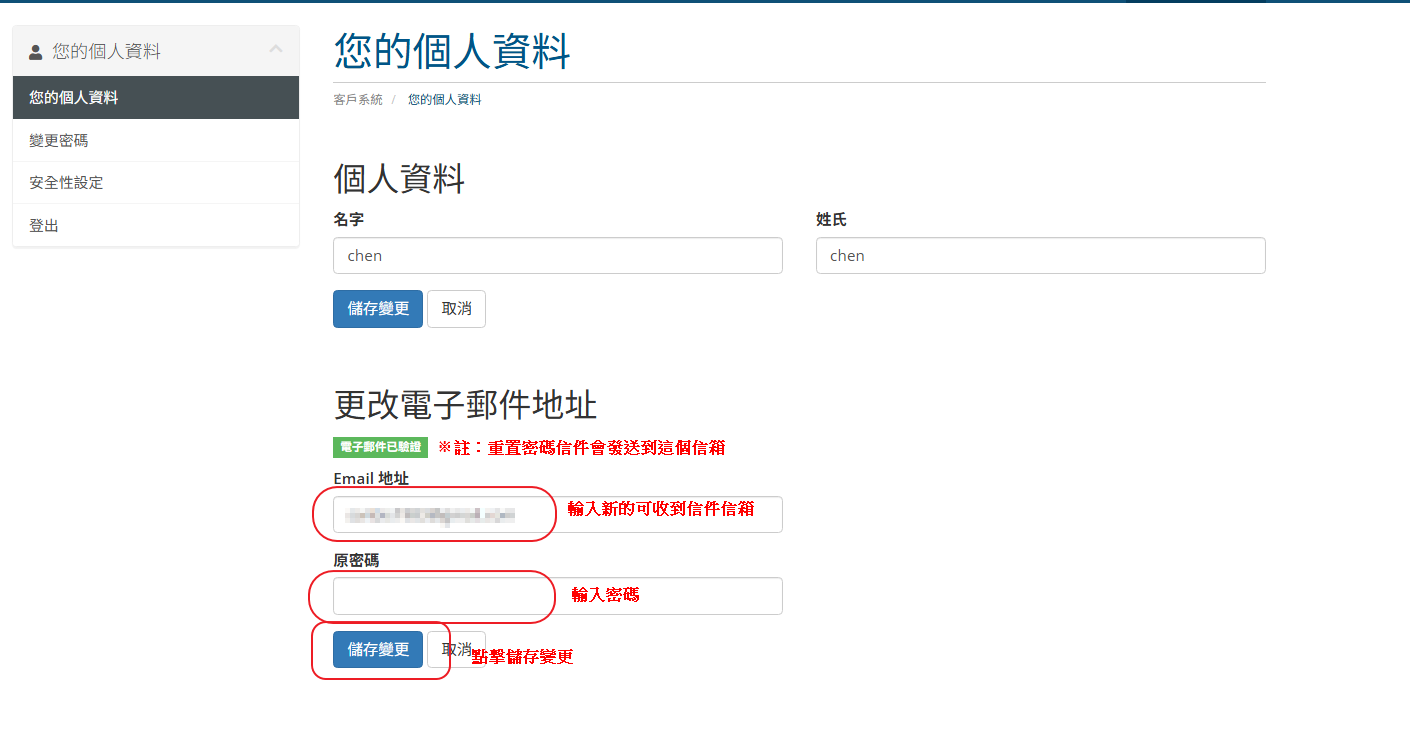Viewport: 1410px width, 751px height.
Task: Save changes in the 個人資料 section
Action: 378,309
